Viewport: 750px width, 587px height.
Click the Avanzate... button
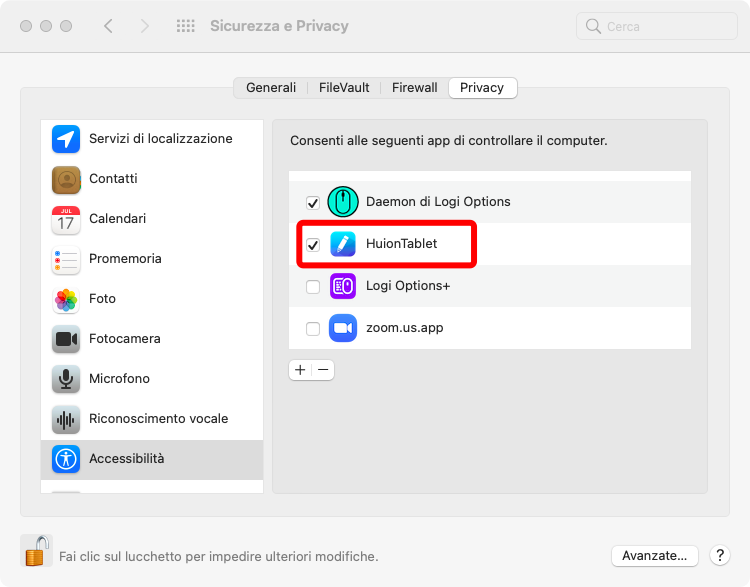coord(654,555)
